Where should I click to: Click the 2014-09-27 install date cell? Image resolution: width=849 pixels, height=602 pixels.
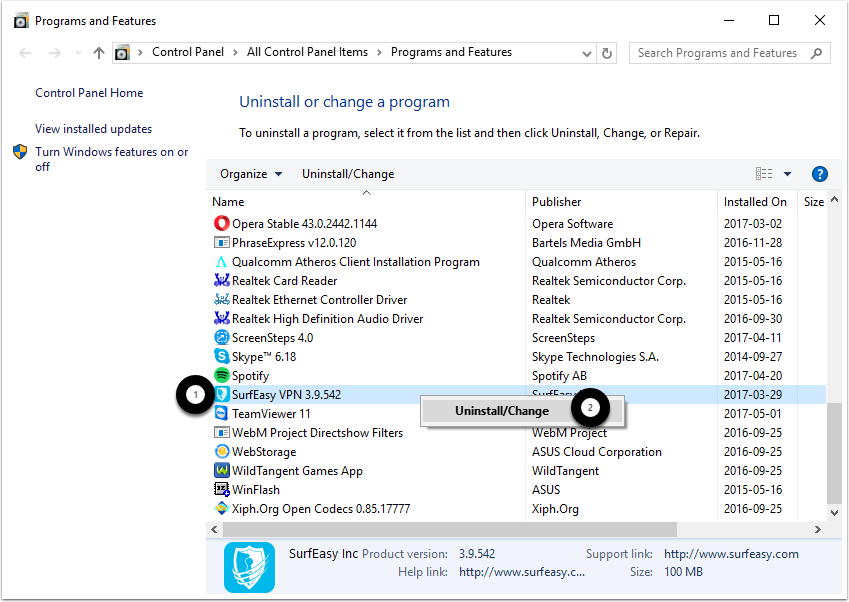753,357
